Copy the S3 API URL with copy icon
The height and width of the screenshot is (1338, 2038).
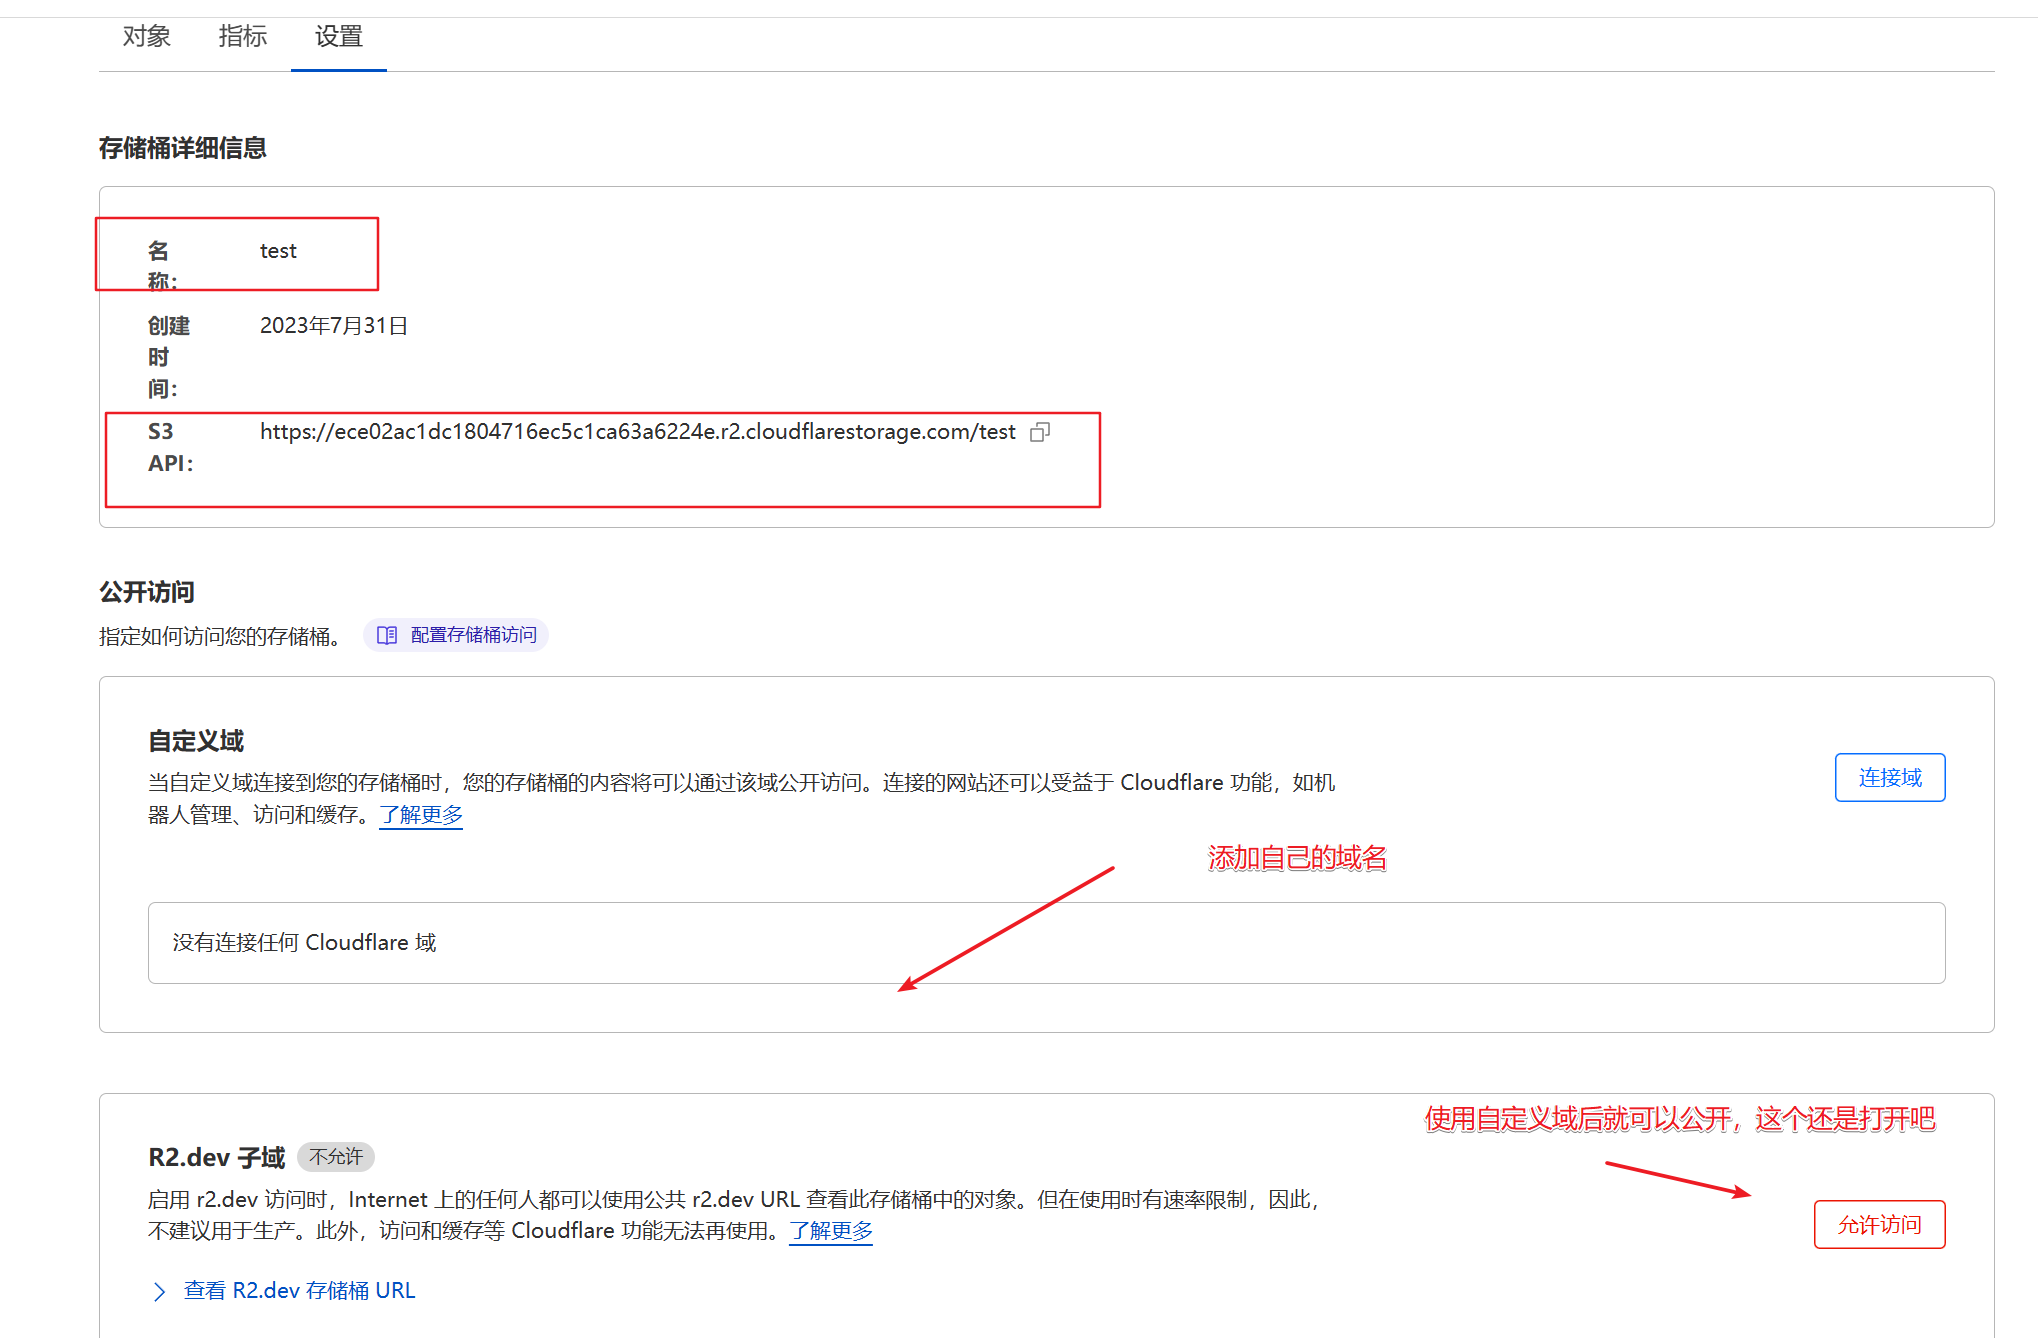click(x=1040, y=432)
